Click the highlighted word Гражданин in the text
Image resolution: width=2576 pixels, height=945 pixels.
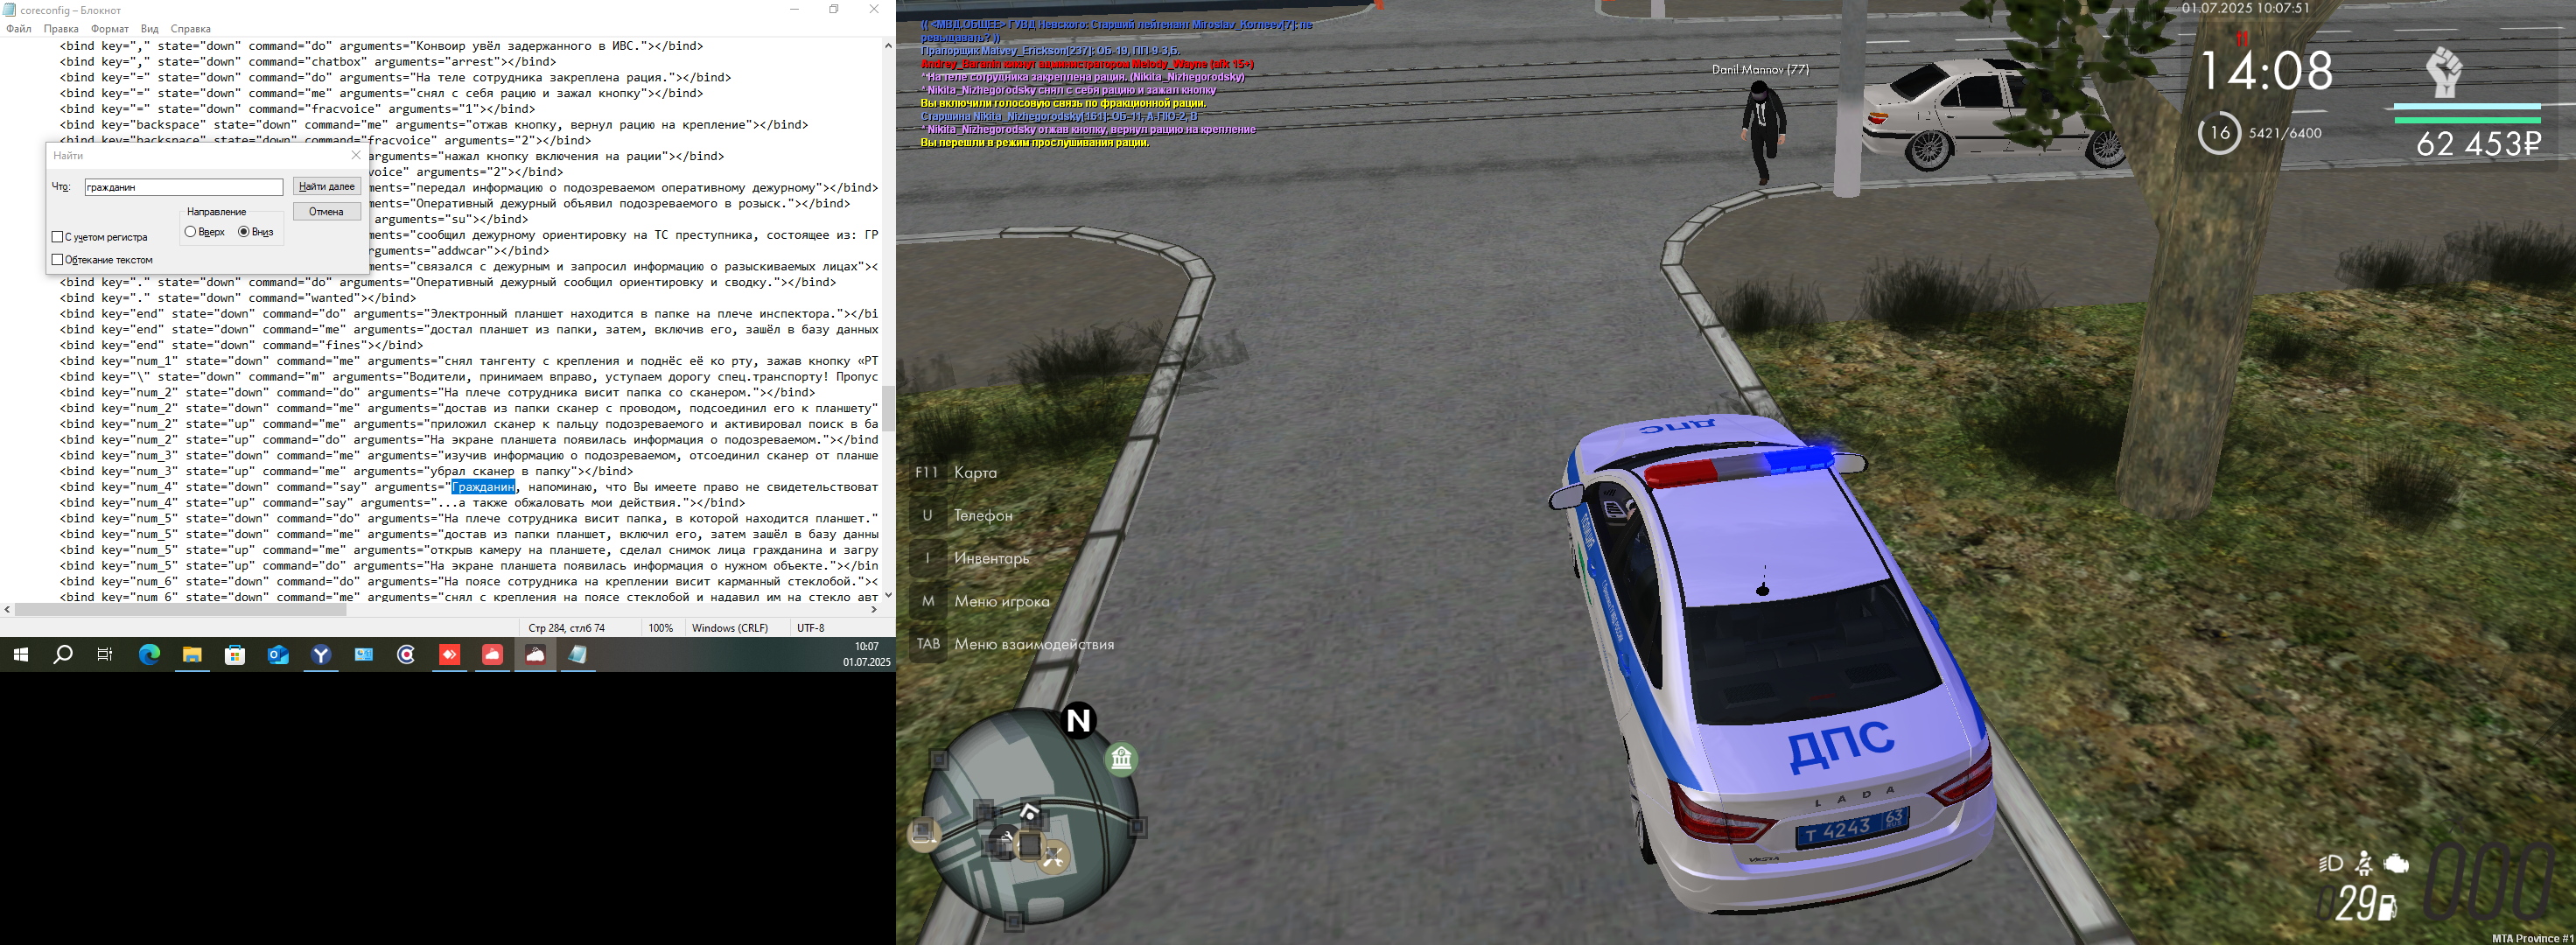pos(484,487)
